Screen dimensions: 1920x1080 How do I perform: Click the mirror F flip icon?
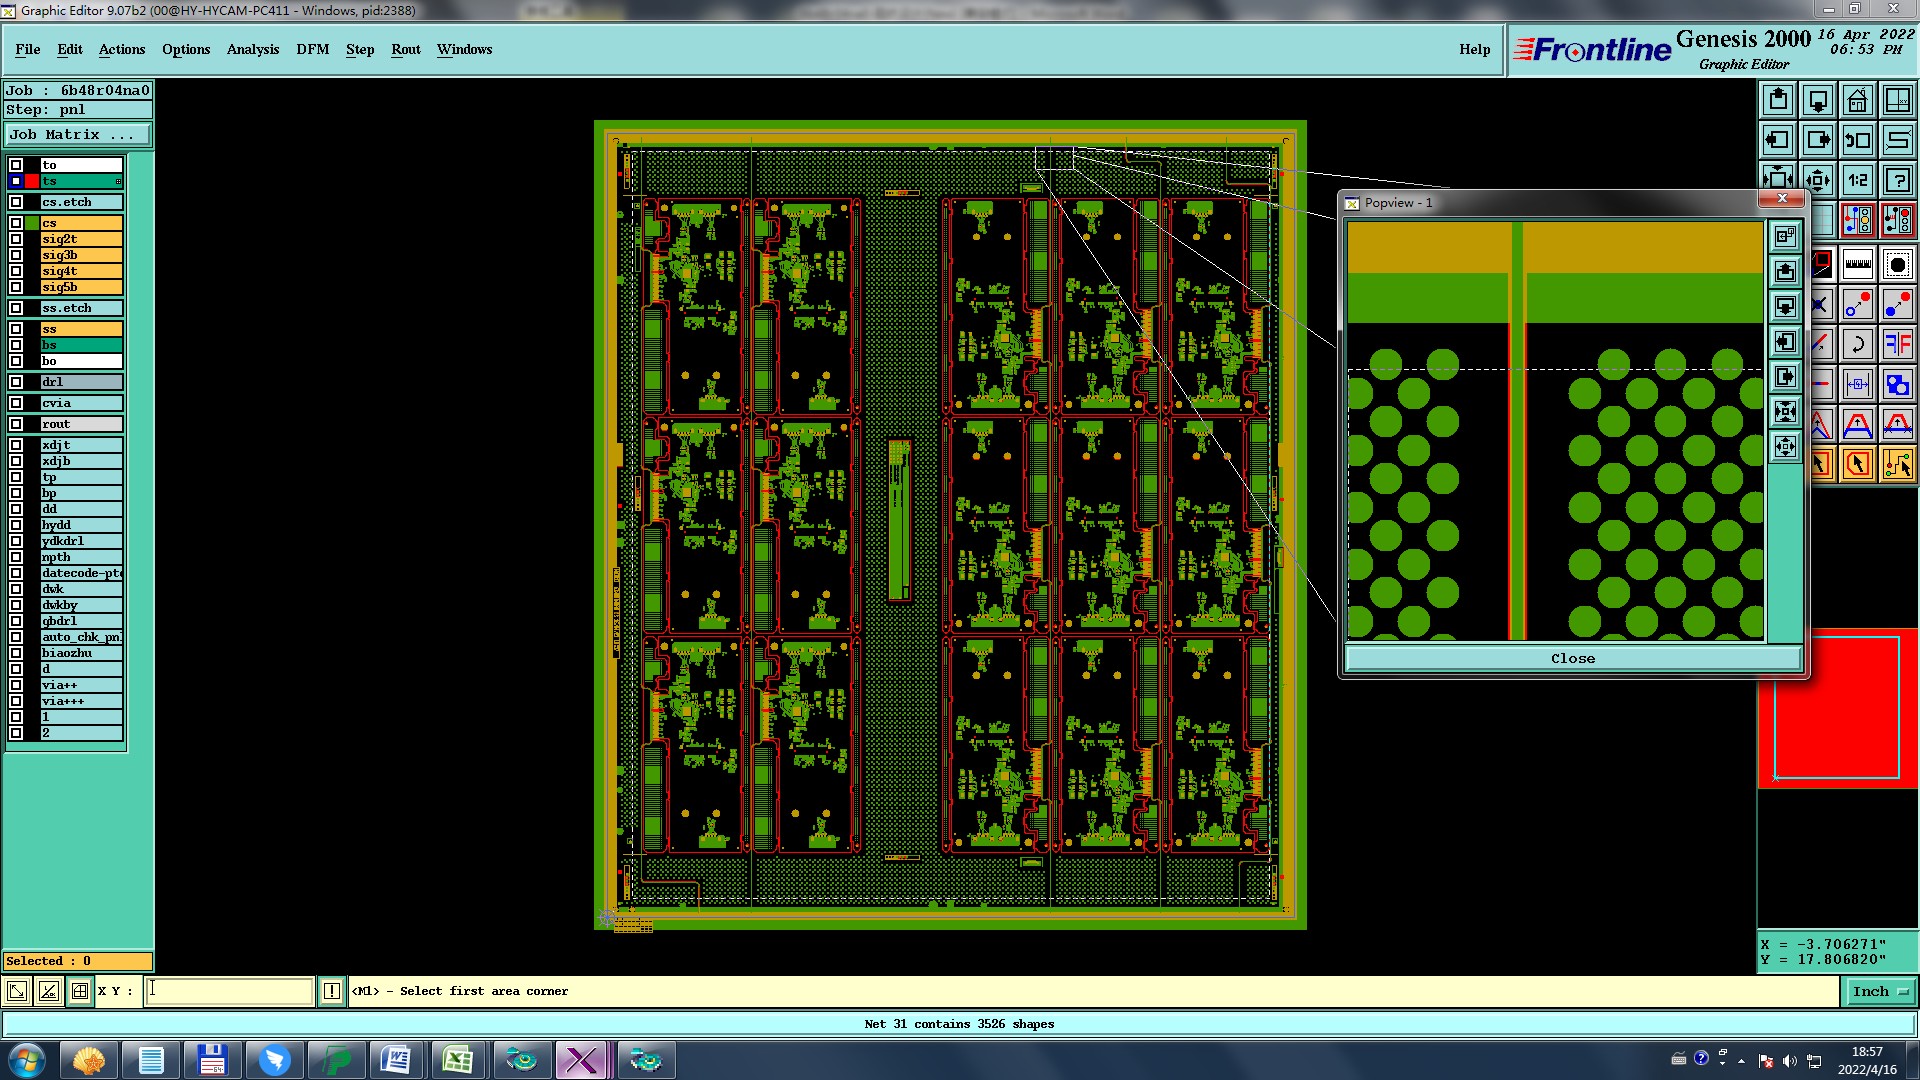(x=1897, y=344)
